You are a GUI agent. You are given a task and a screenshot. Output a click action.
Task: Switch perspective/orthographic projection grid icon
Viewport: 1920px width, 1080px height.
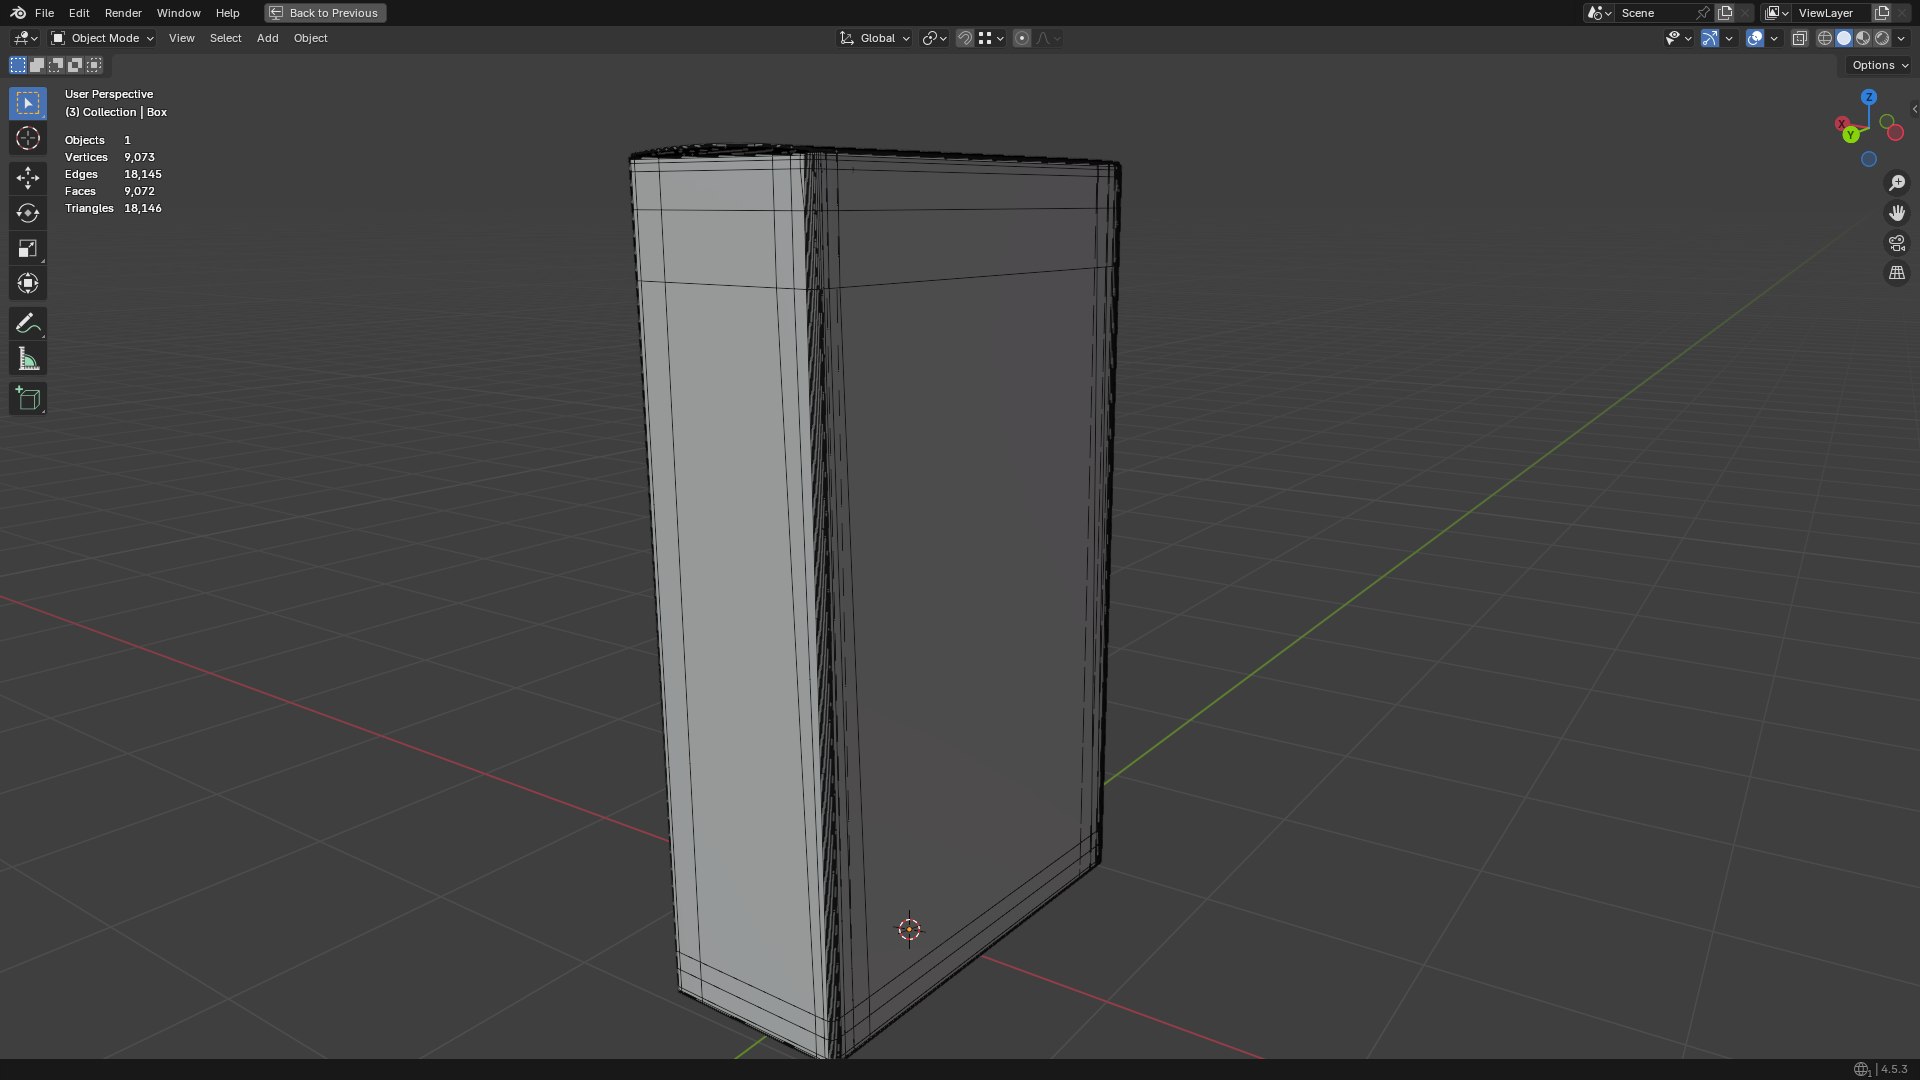coord(1896,273)
